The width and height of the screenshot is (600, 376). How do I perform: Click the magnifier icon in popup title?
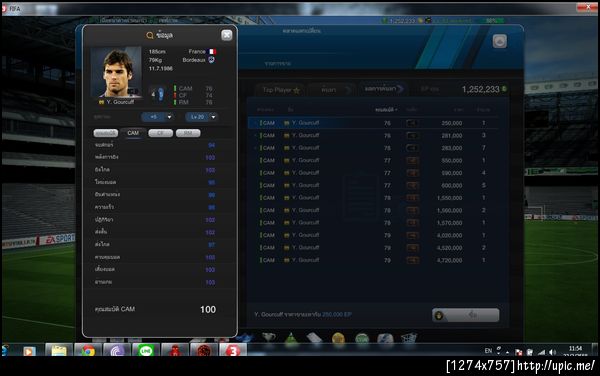click(150, 35)
